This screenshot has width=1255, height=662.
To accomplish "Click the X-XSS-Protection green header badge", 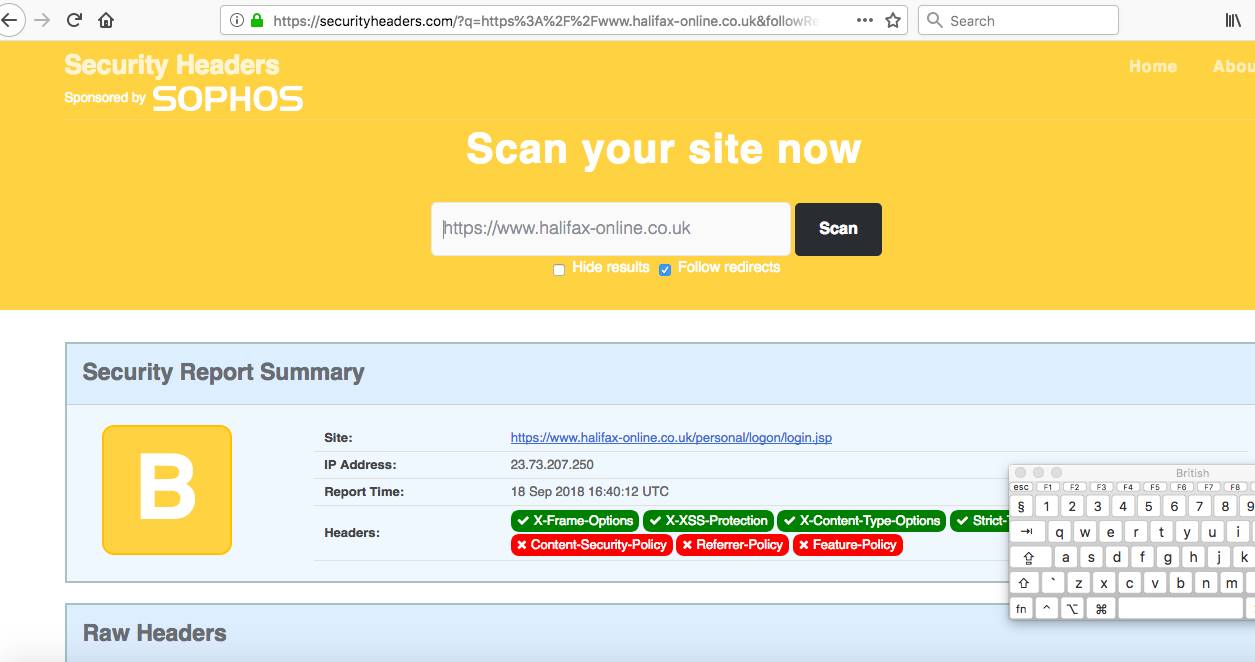I will (x=708, y=521).
